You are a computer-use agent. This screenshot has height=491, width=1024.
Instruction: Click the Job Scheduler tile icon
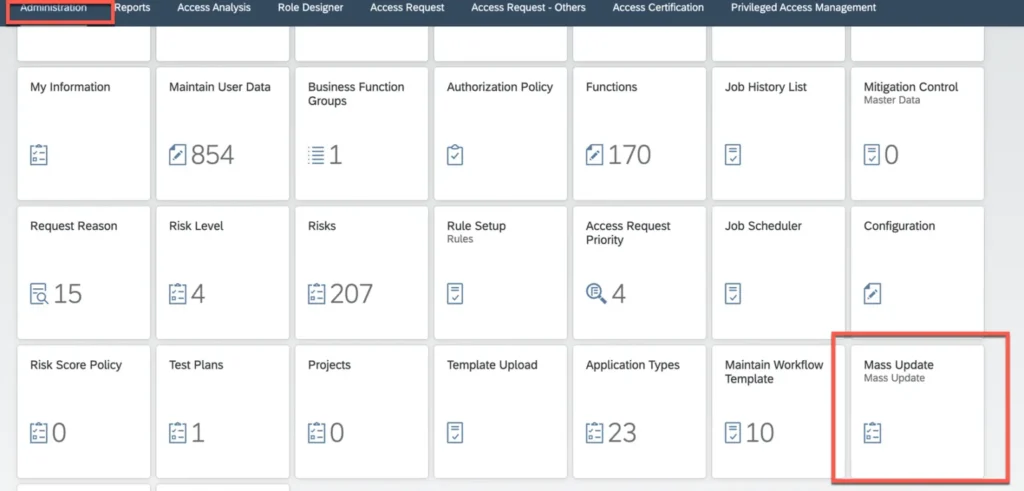[733, 294]
